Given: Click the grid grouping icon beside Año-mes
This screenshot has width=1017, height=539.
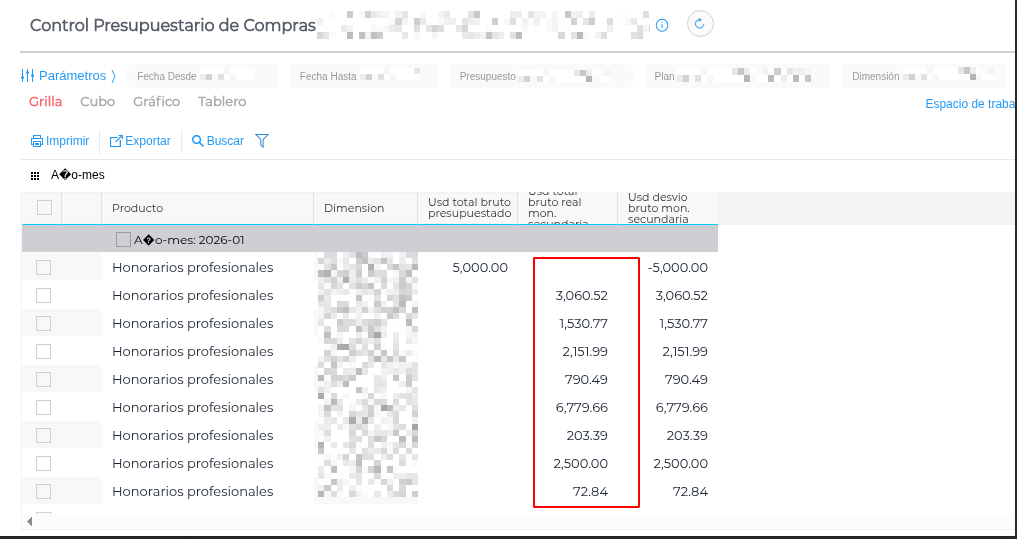Looking at the screenshot, I should point(35,175).
